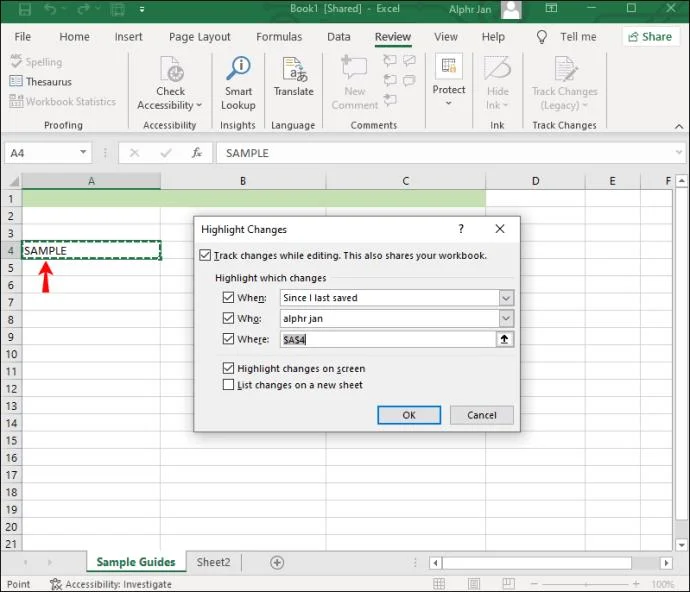This screenshot has width=690, height=592.
Task: Switch to the Home tab
Action: tap(74, 37)
